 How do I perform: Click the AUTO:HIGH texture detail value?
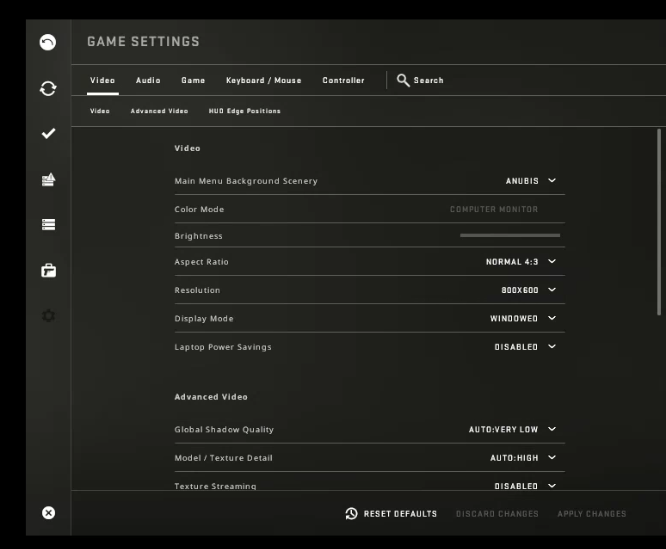(x=514, y=458)
